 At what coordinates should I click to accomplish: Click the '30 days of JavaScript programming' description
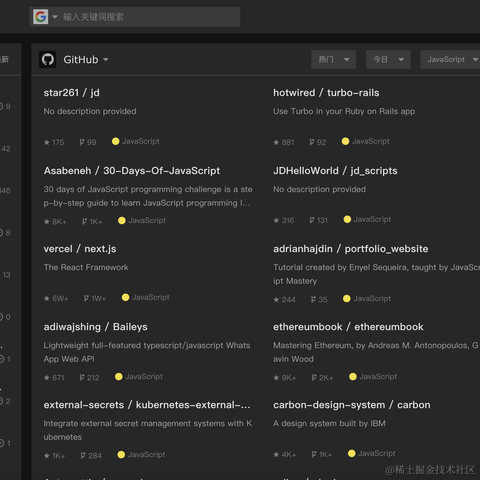coord(148,196)
